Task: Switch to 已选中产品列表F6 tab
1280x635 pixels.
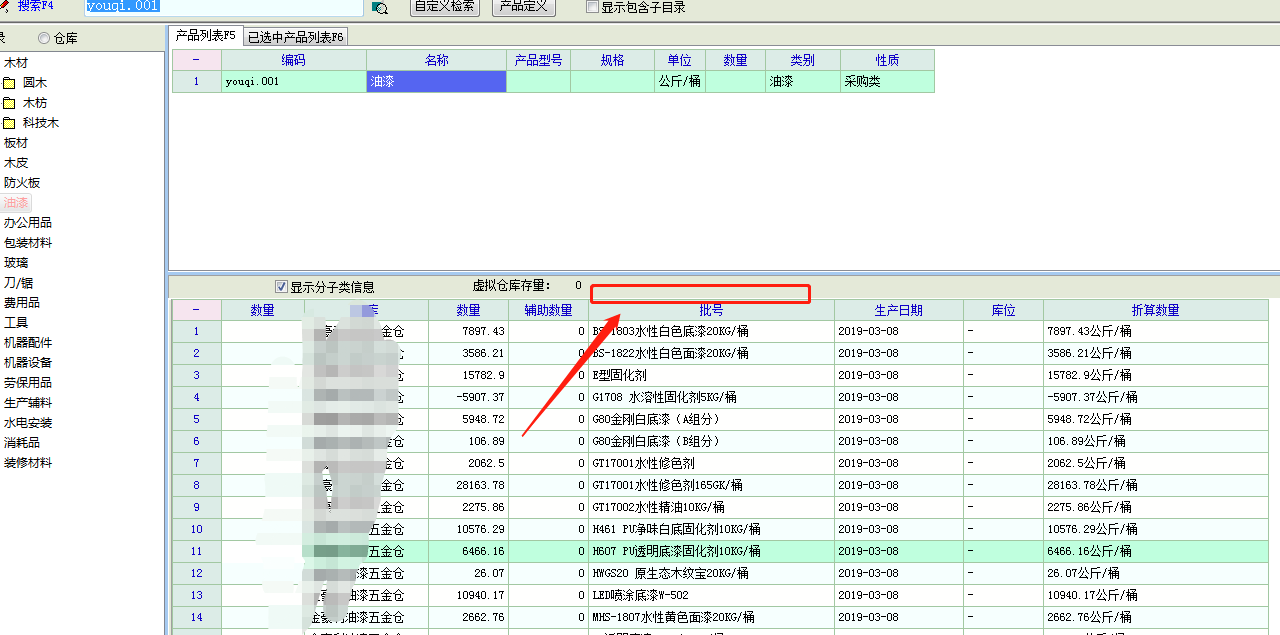Action: pos(296,37)
